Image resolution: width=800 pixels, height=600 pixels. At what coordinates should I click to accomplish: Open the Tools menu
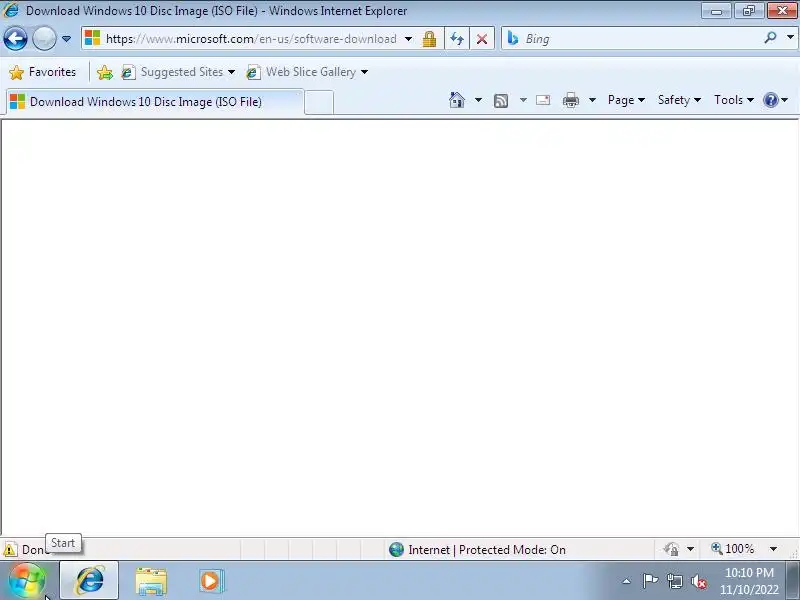(734, 100)
